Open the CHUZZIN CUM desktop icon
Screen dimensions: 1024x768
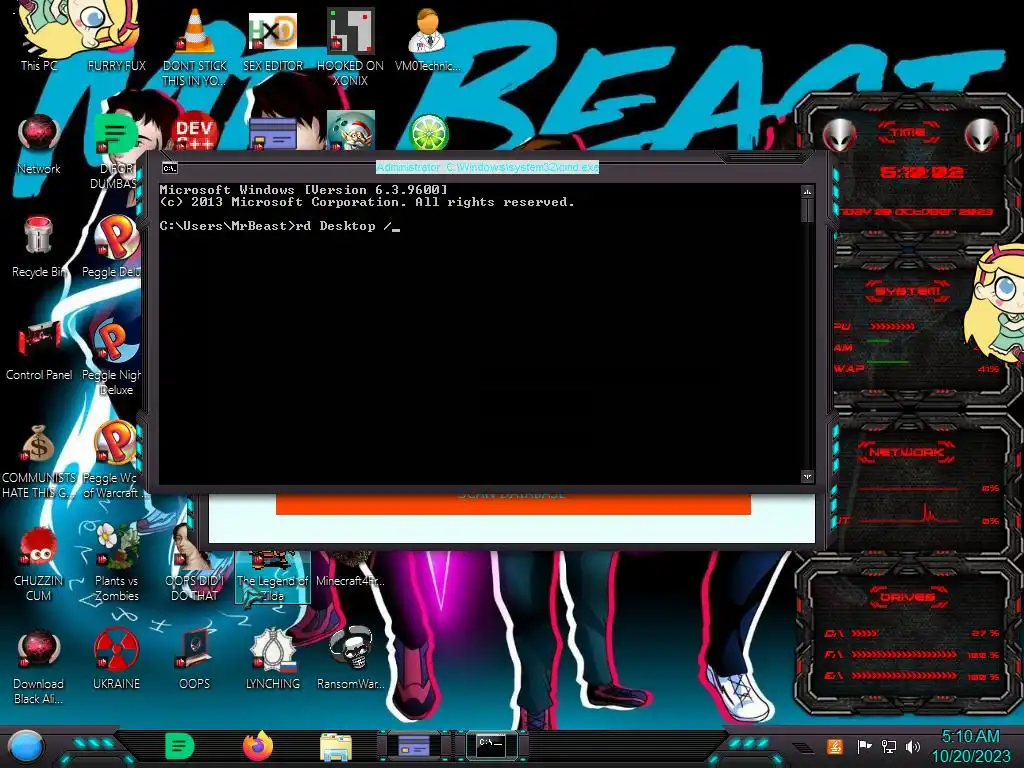click(x=39, y=564)
